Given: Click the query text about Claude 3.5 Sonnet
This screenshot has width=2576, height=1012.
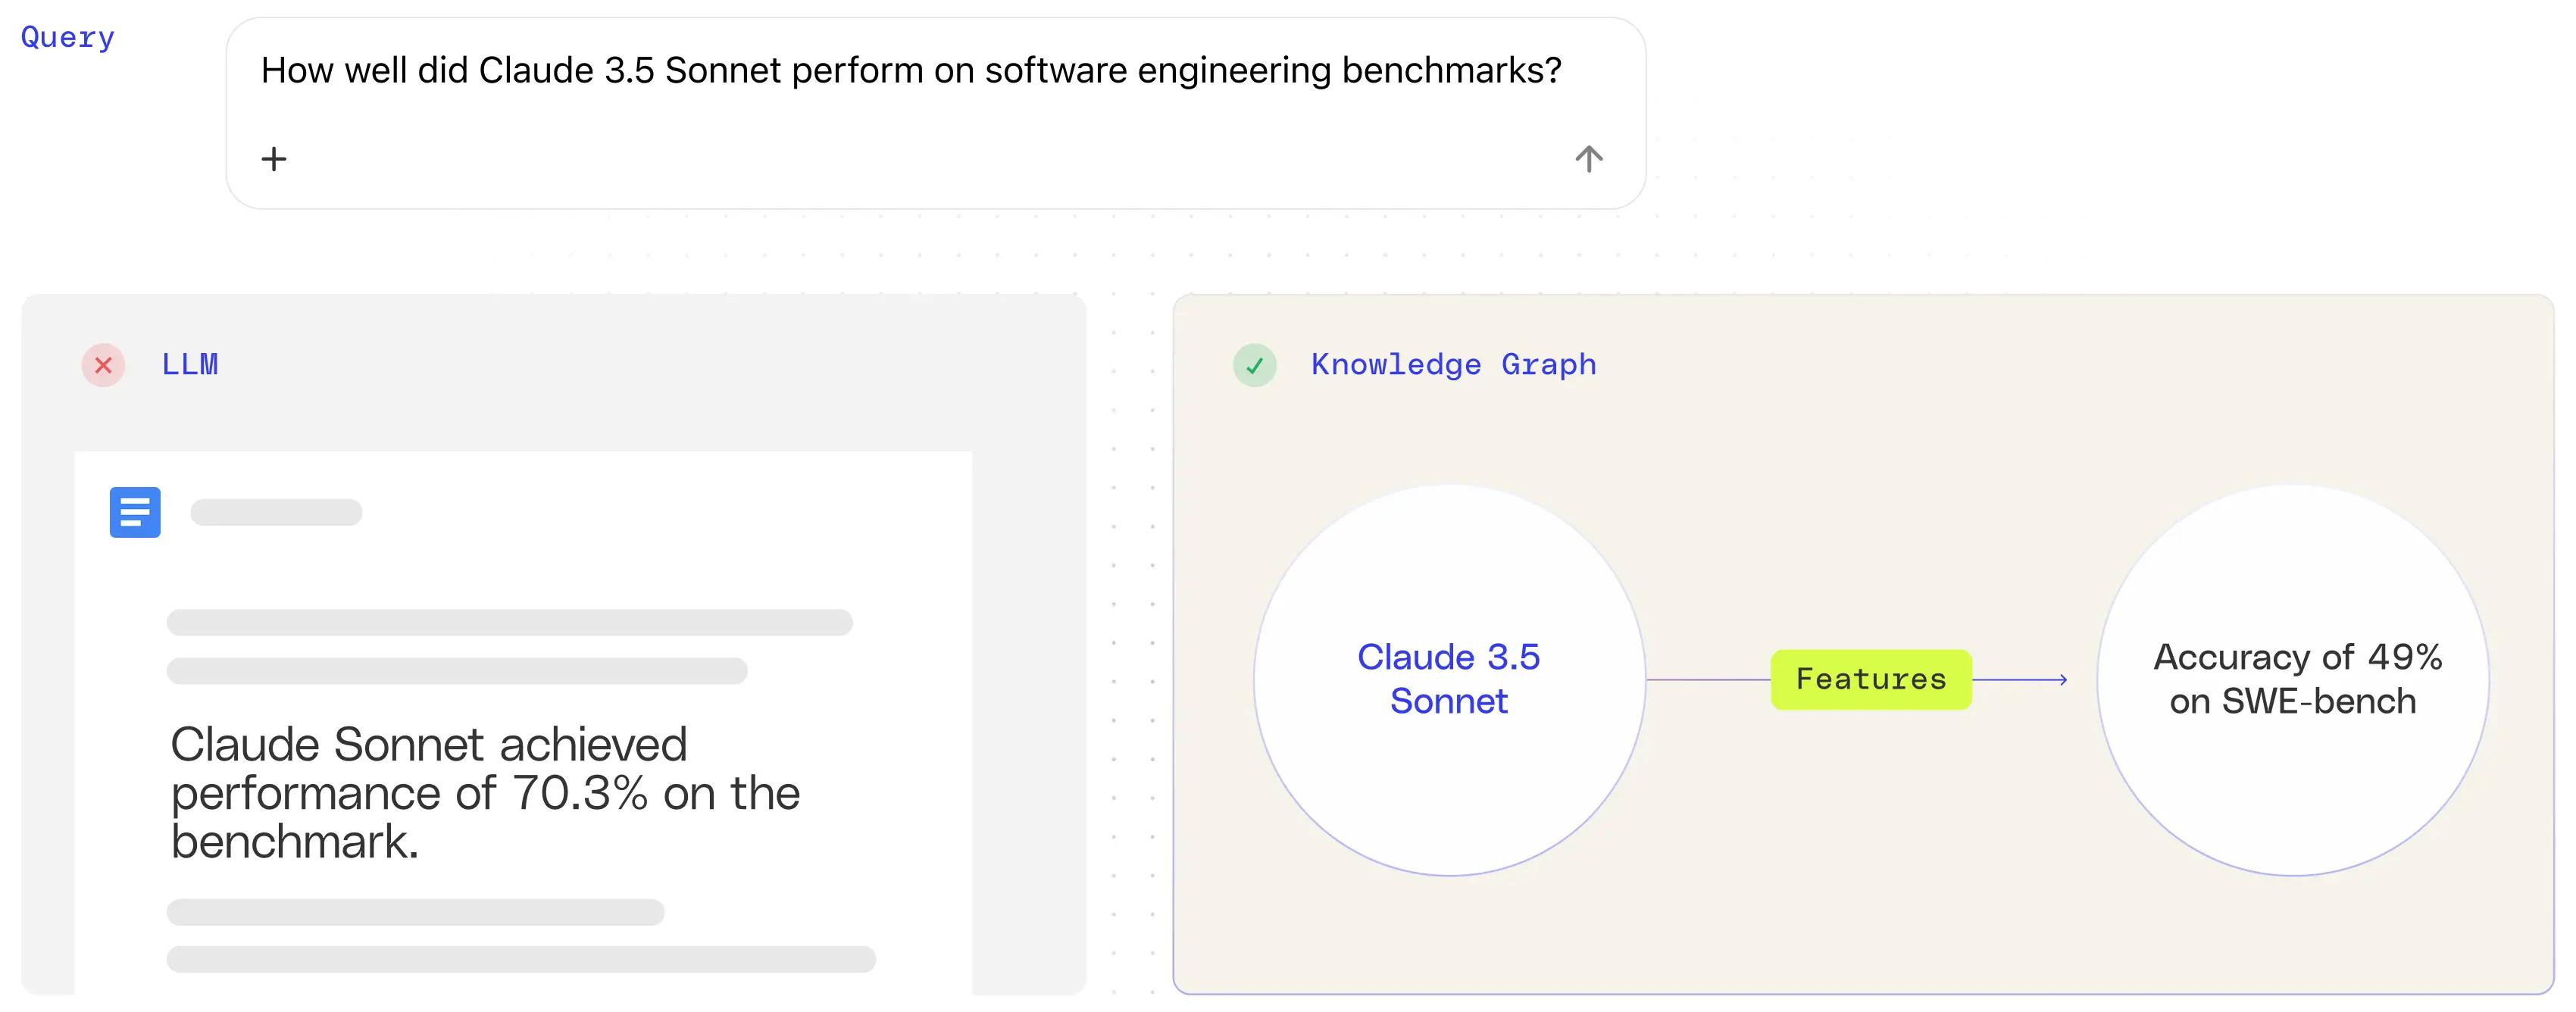Looking at the screenshot, I should [911, 71].
